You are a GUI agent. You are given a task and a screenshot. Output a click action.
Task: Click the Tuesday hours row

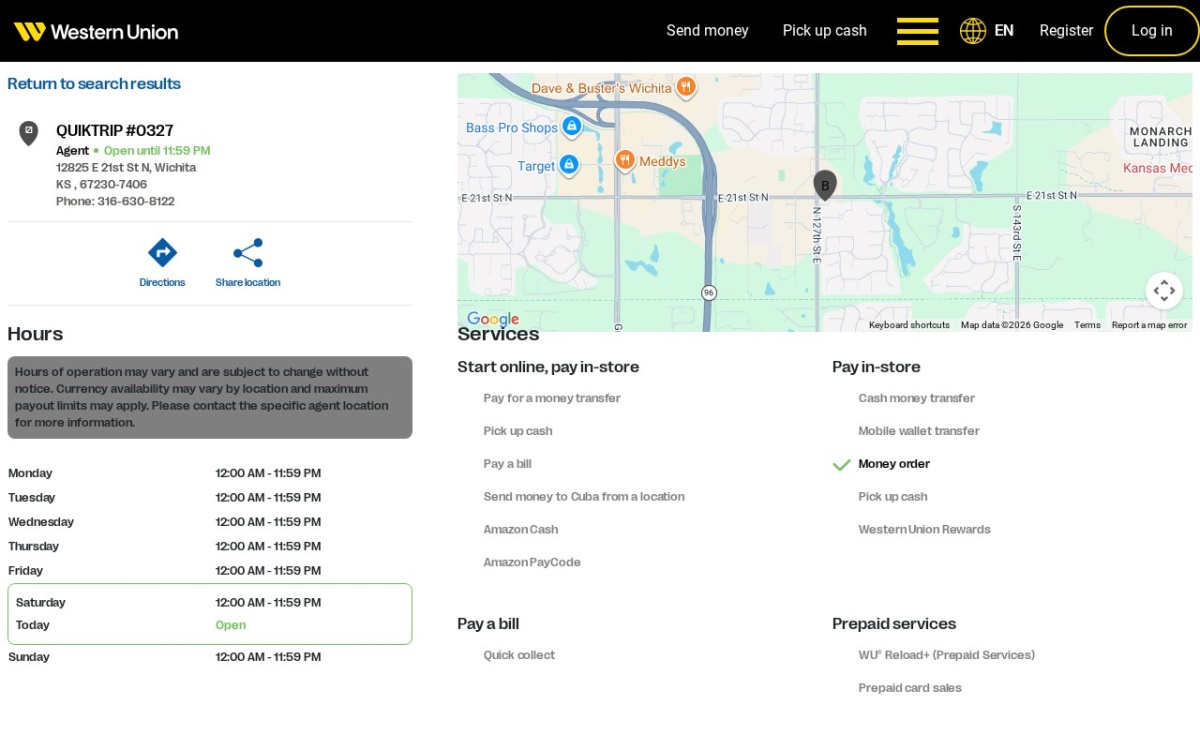210,498
